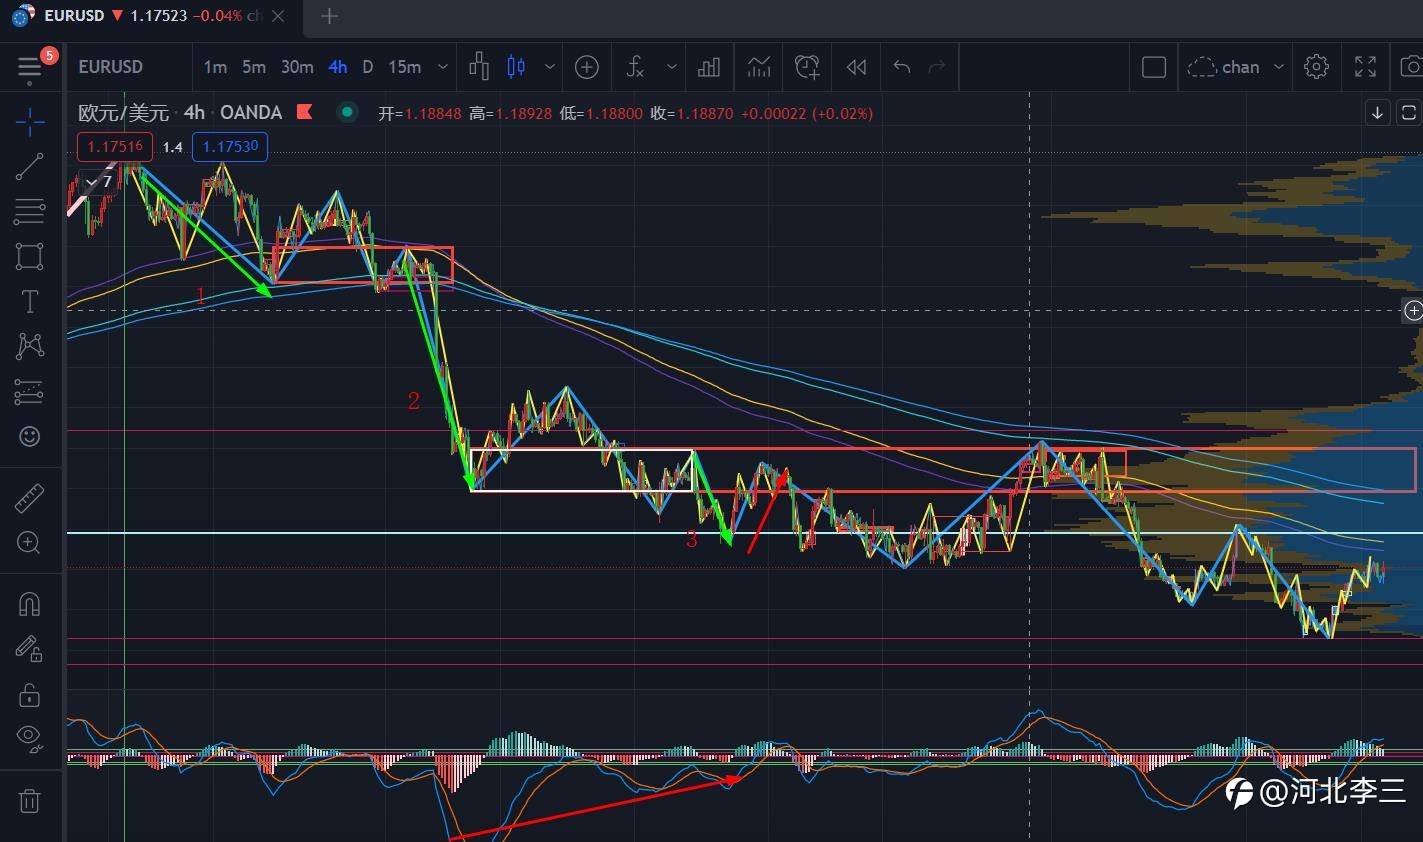This screenshot has height=842, width=1423.
Task: Open the fx indicators dialog
Action: 635,67
